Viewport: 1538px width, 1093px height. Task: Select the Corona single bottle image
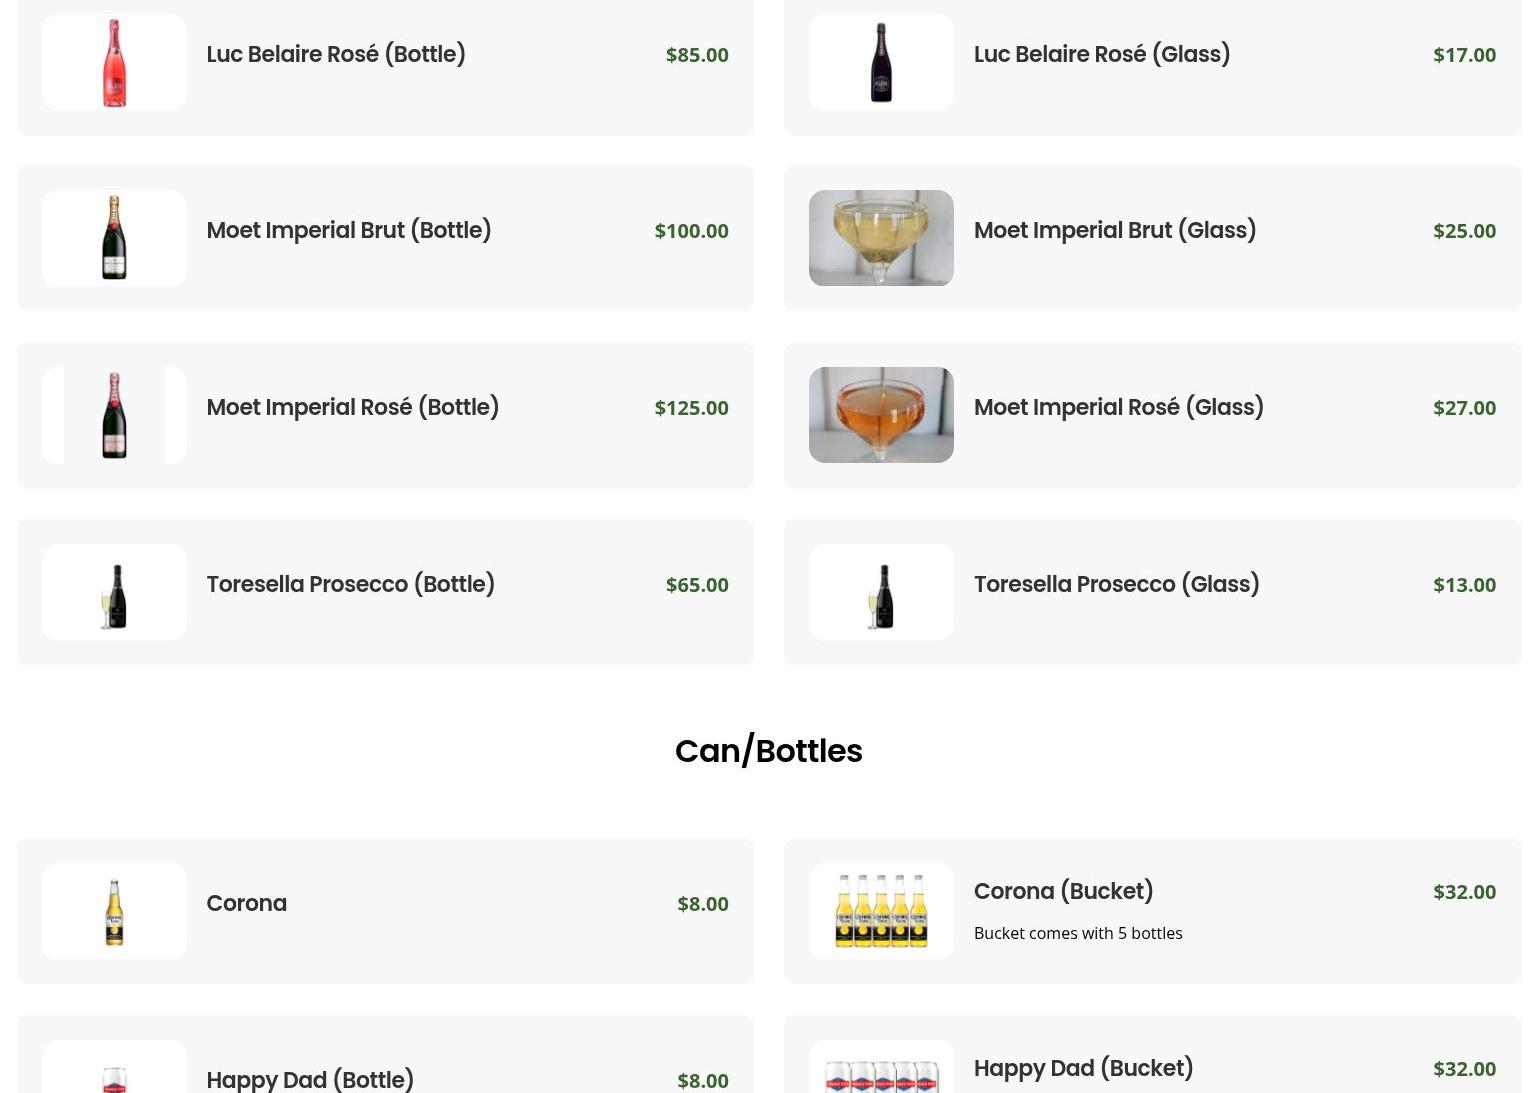[114, 911]
